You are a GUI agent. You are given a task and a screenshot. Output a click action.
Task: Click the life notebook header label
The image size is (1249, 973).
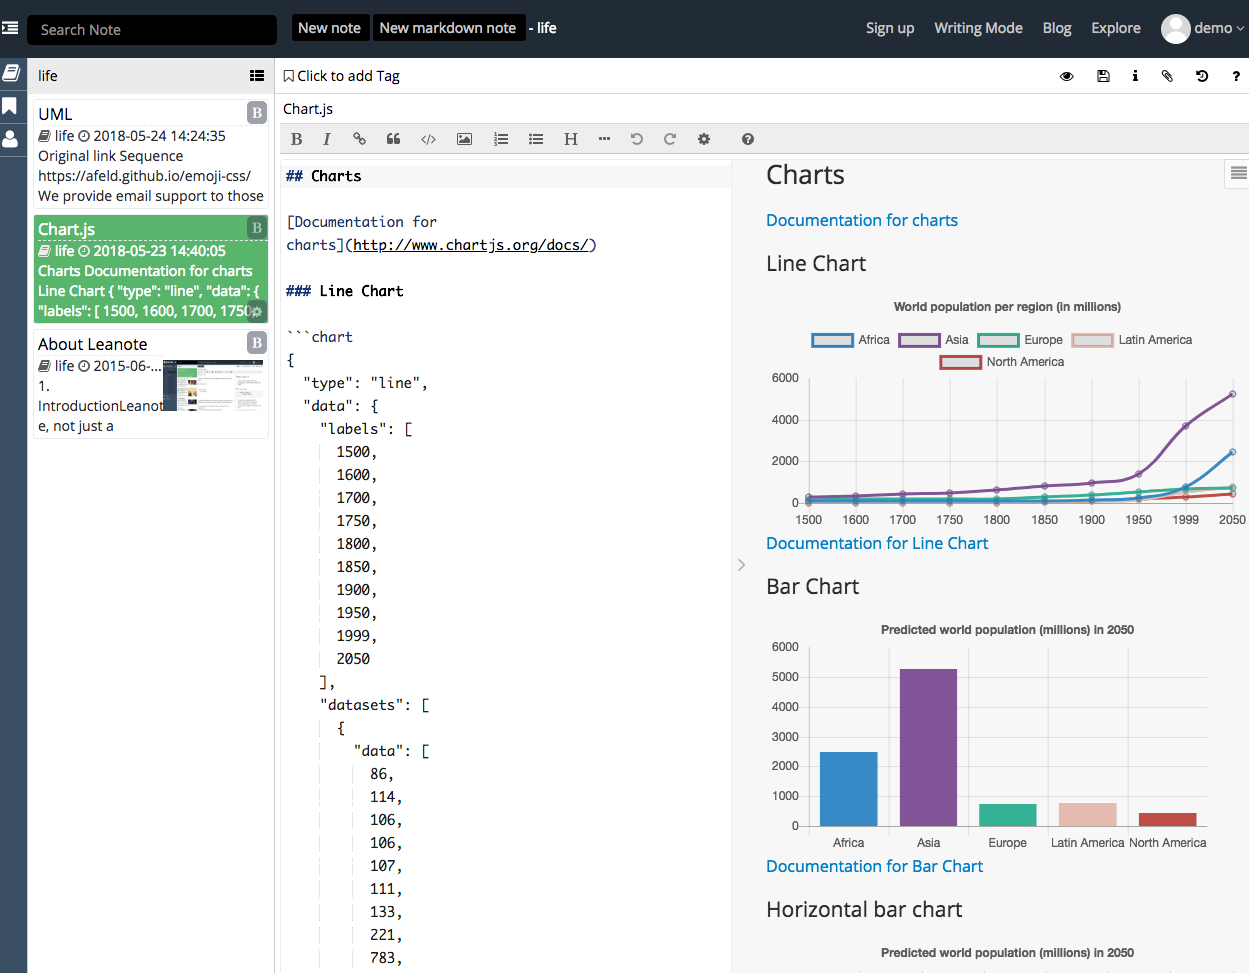(x=48, y=76)
